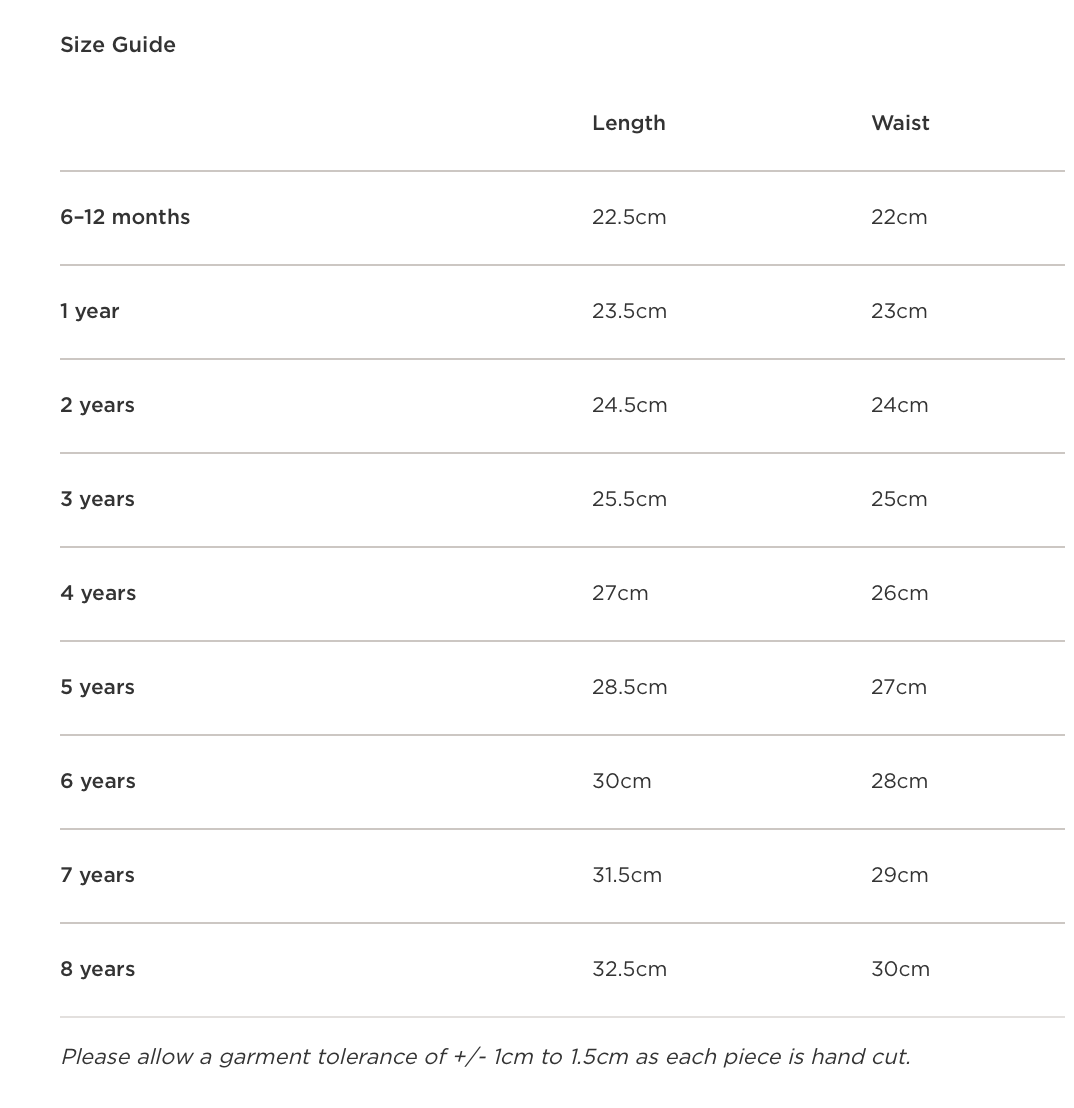Click the 31.5cm length for 7 years
This screenshot has height=1108, width=1074.
[627, 875]
